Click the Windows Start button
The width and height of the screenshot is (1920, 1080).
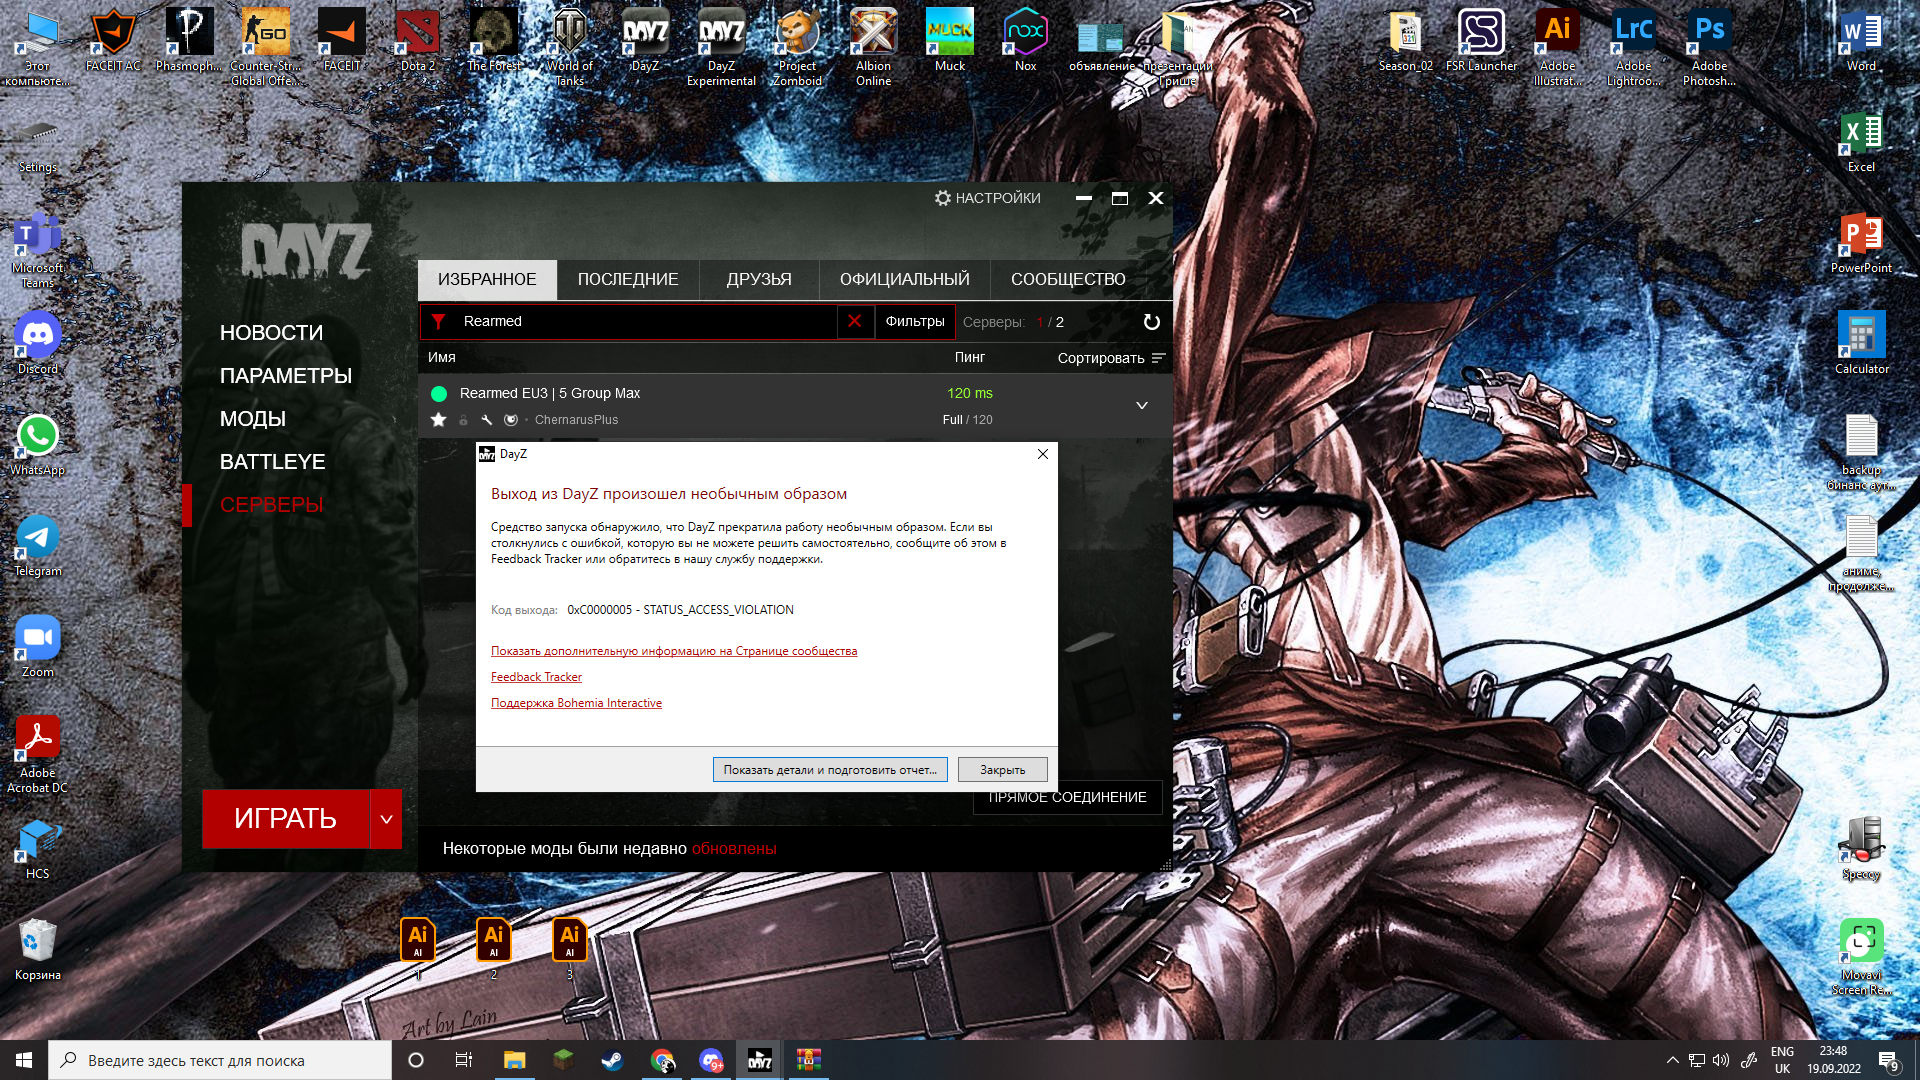tap(24, 1060)
